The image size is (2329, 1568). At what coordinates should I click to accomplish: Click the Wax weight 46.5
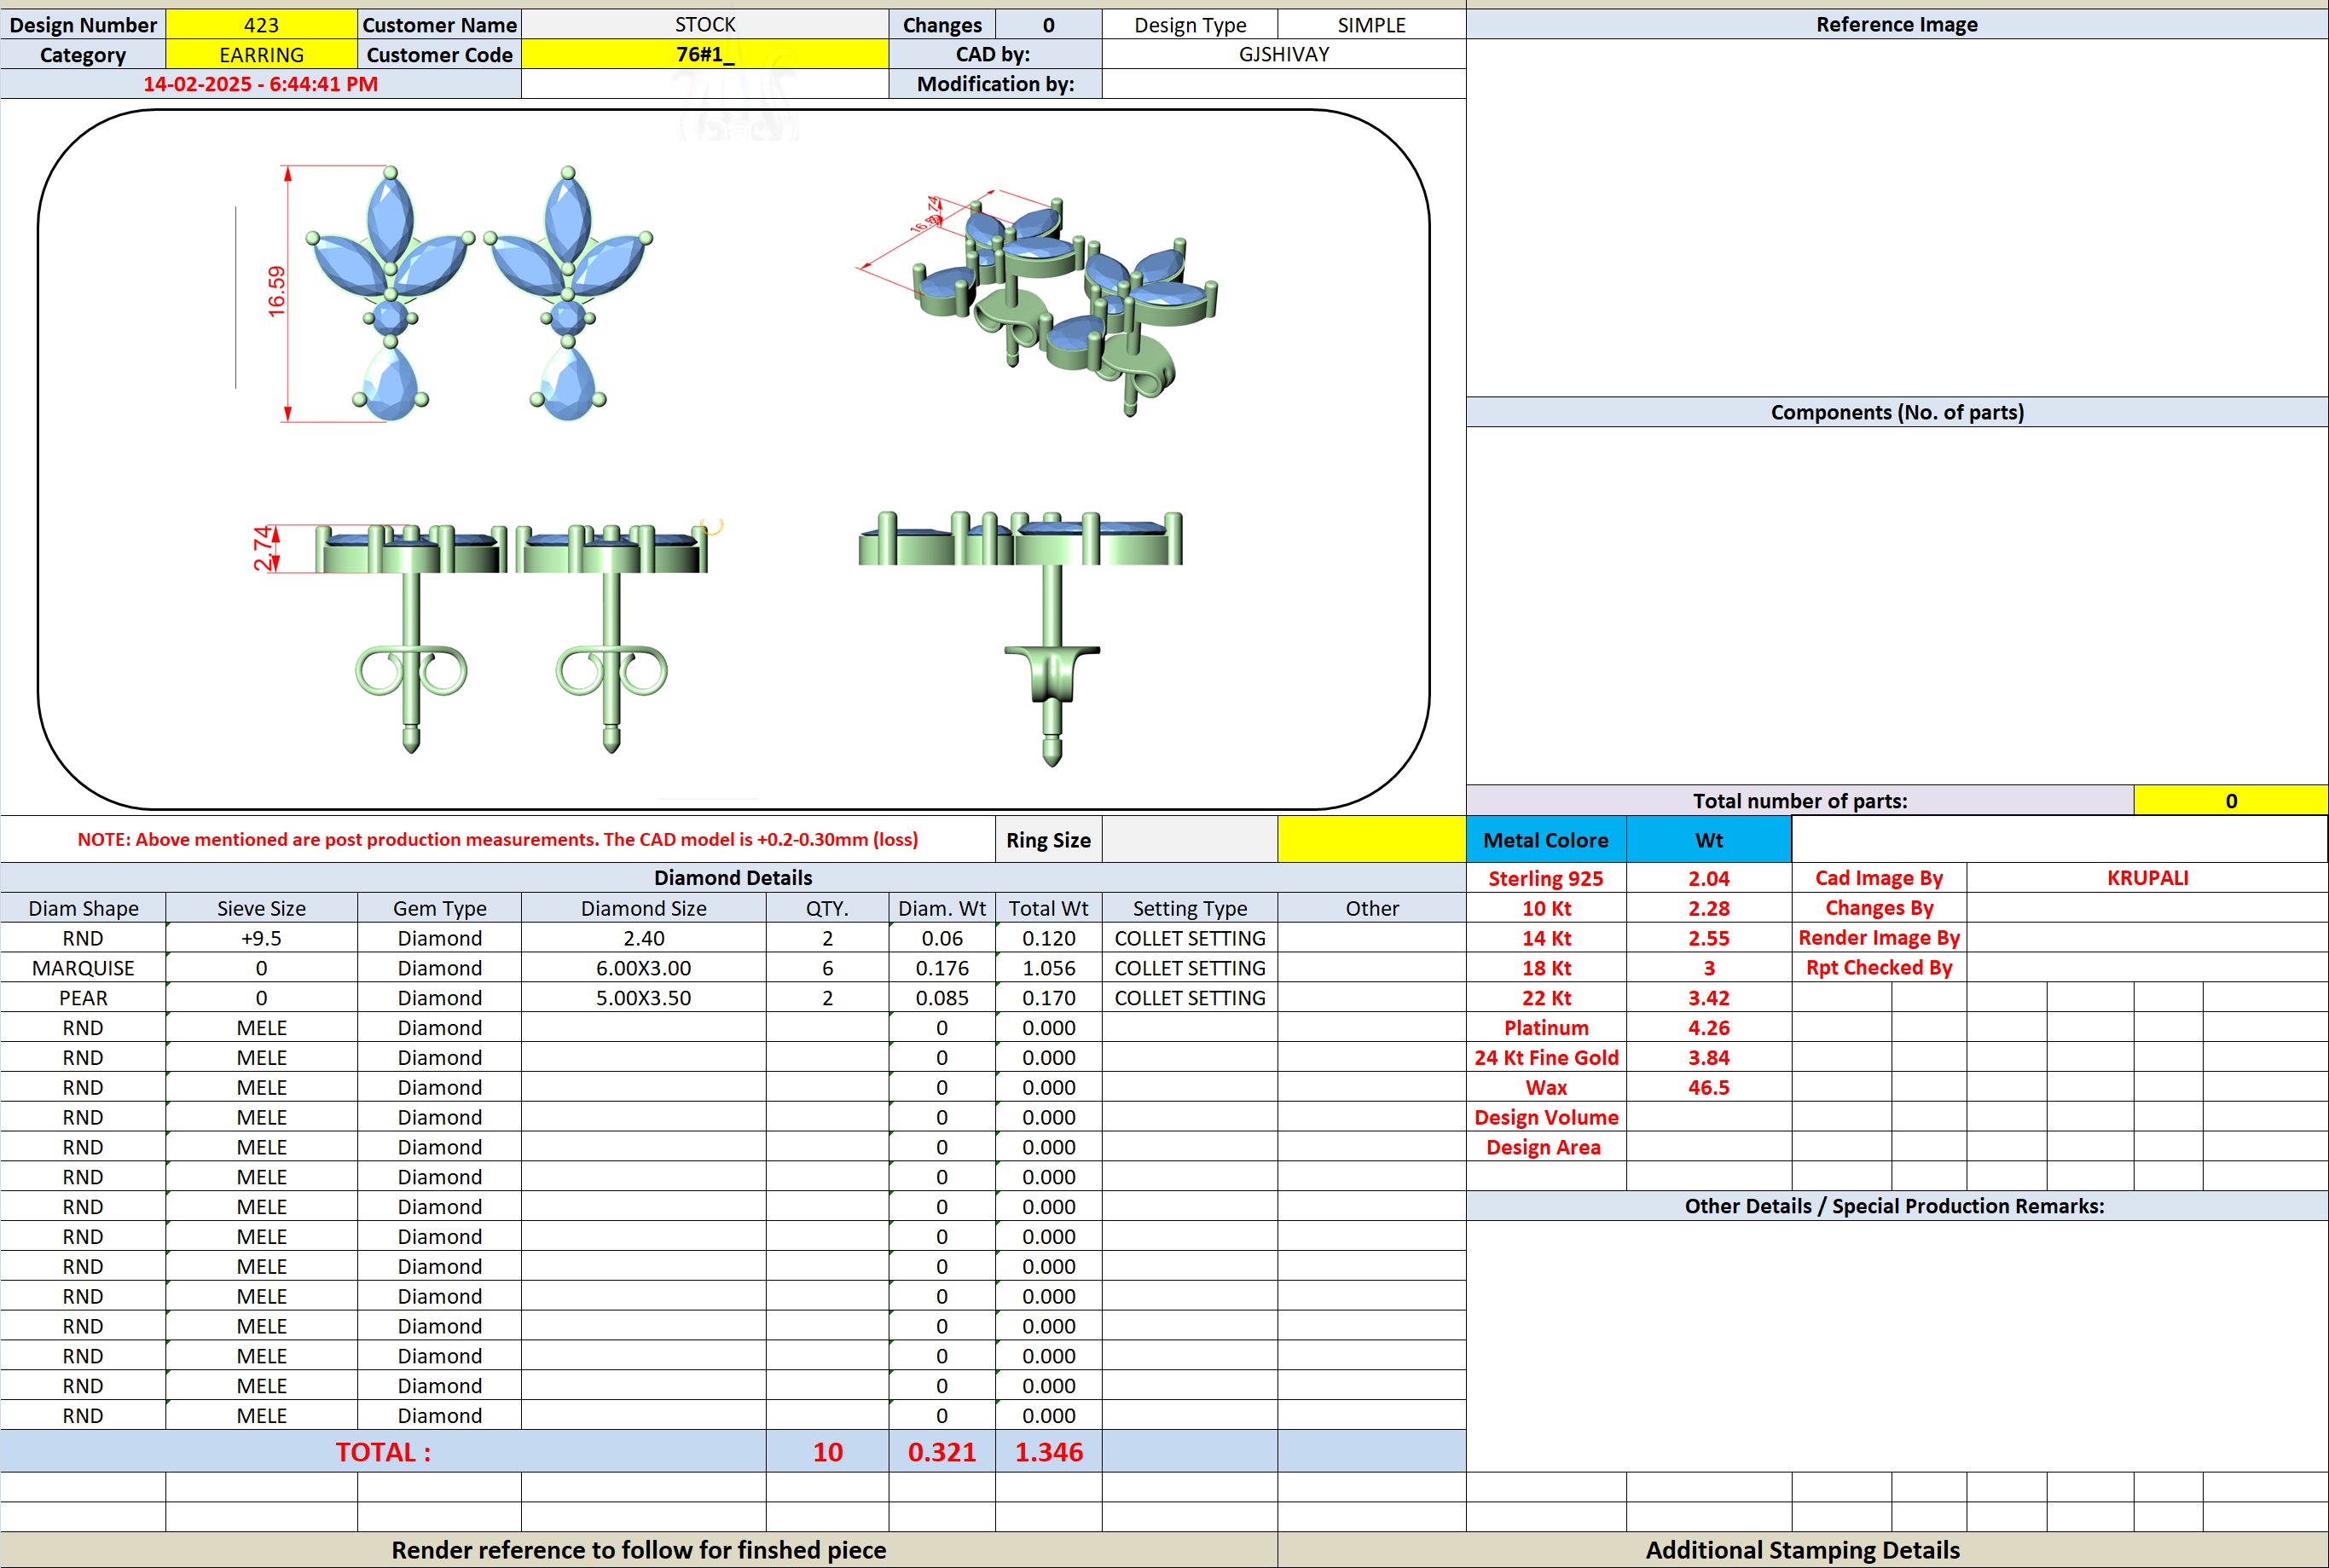click(x=1709, y=1088)
